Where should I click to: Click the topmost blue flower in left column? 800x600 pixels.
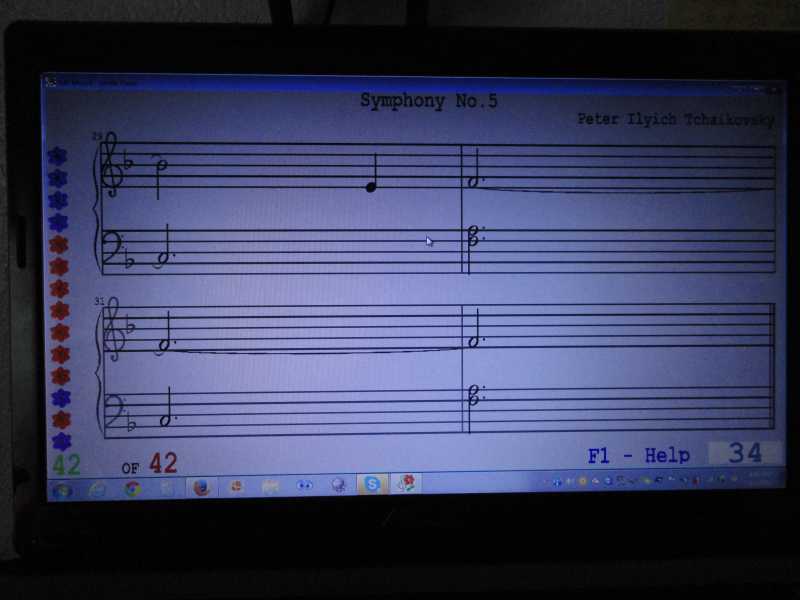[57, 156]
